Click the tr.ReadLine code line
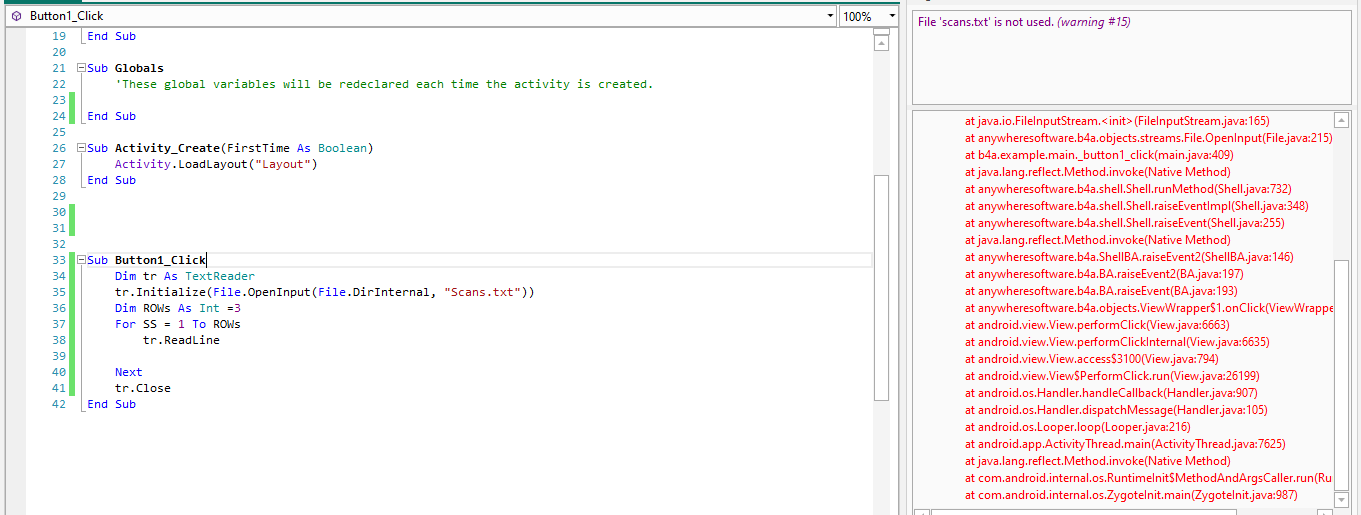This screenshot has height=515, width=1361. pos(181,340)
